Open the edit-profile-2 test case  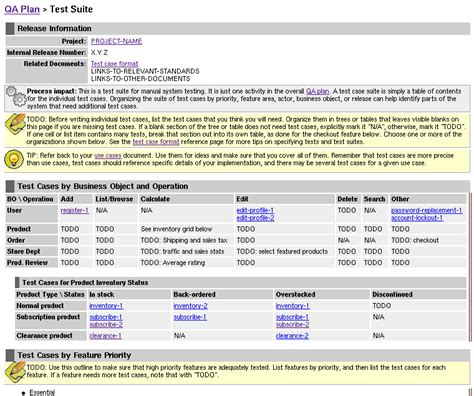coord(255,218)
